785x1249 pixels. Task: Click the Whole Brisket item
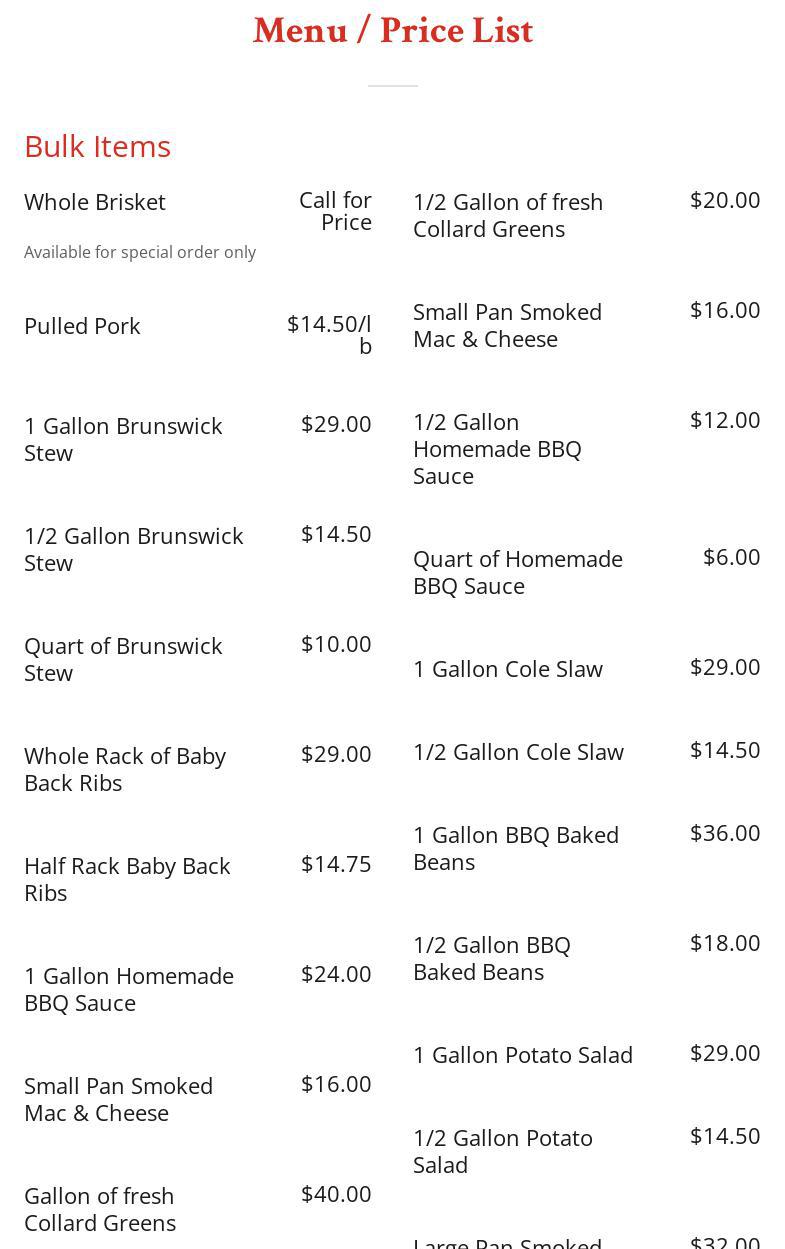click(x=95, y=202)
